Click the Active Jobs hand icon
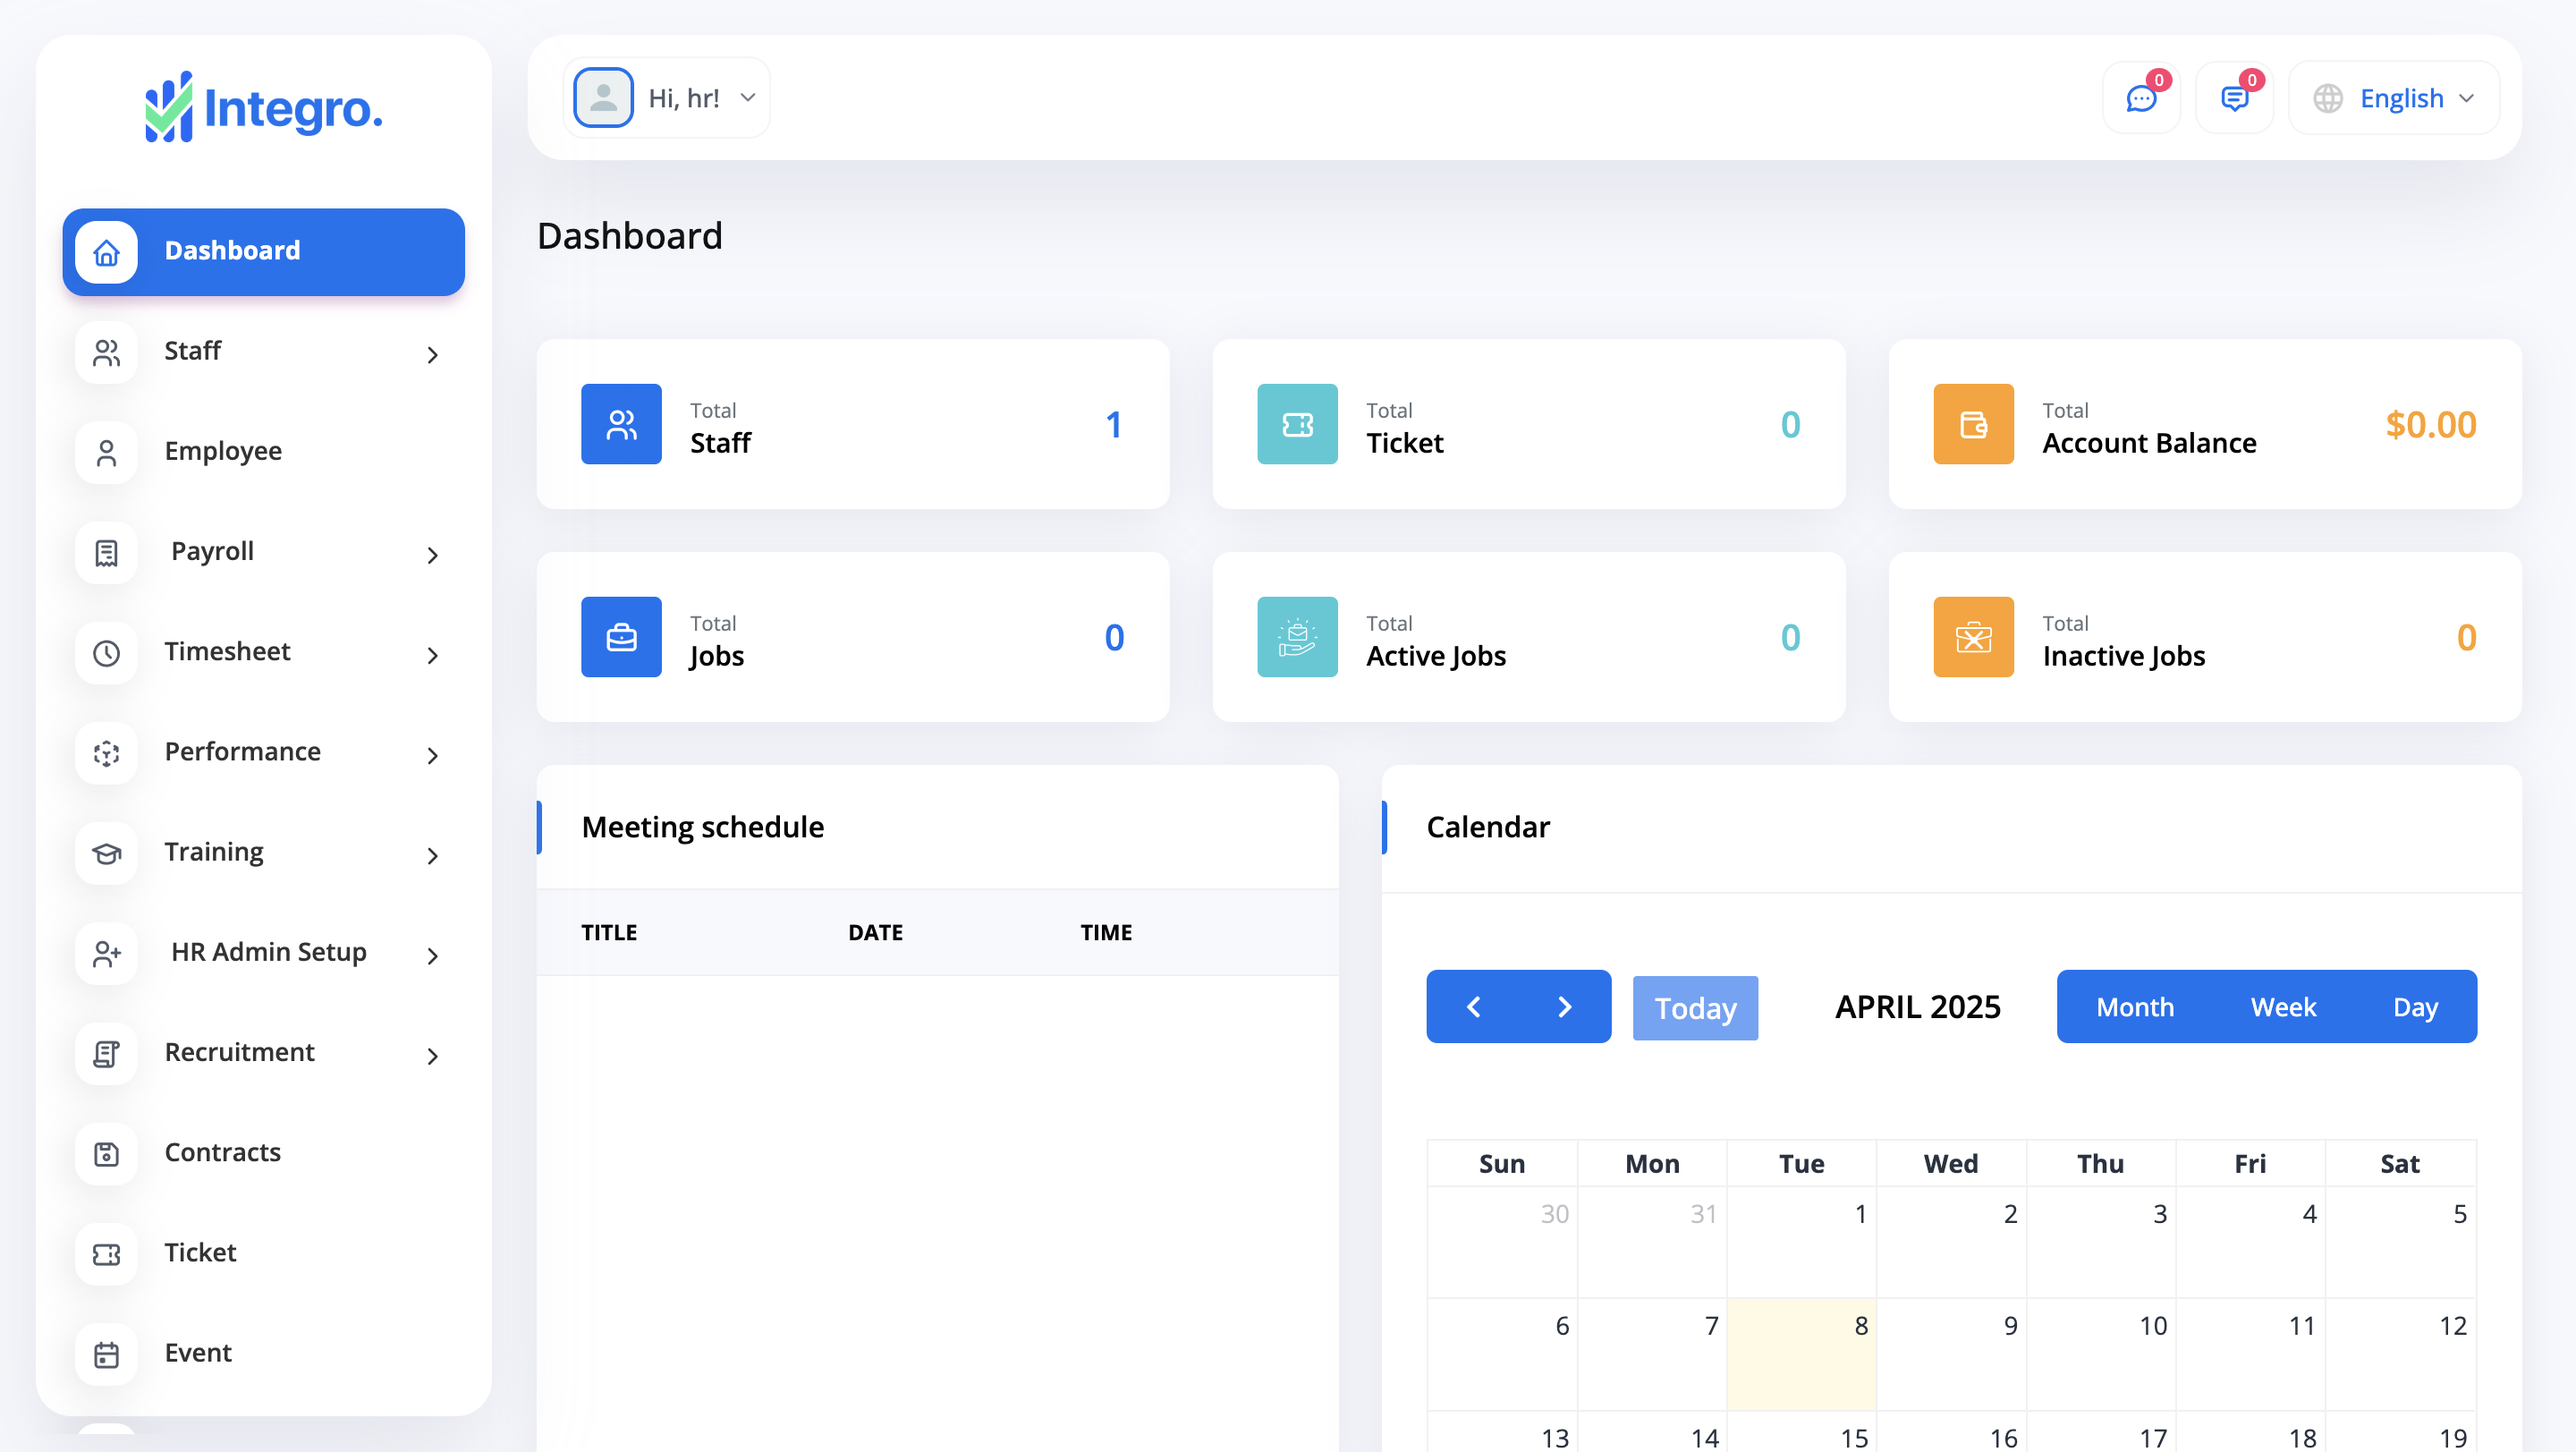 1297,637
